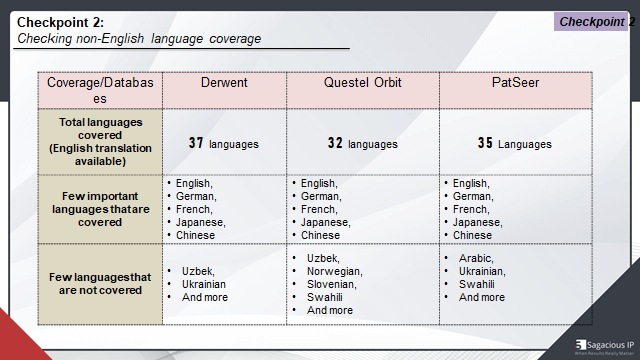Click Uzbek in the Derwent column
The image size is (640, 360).
tap(198, 271)
